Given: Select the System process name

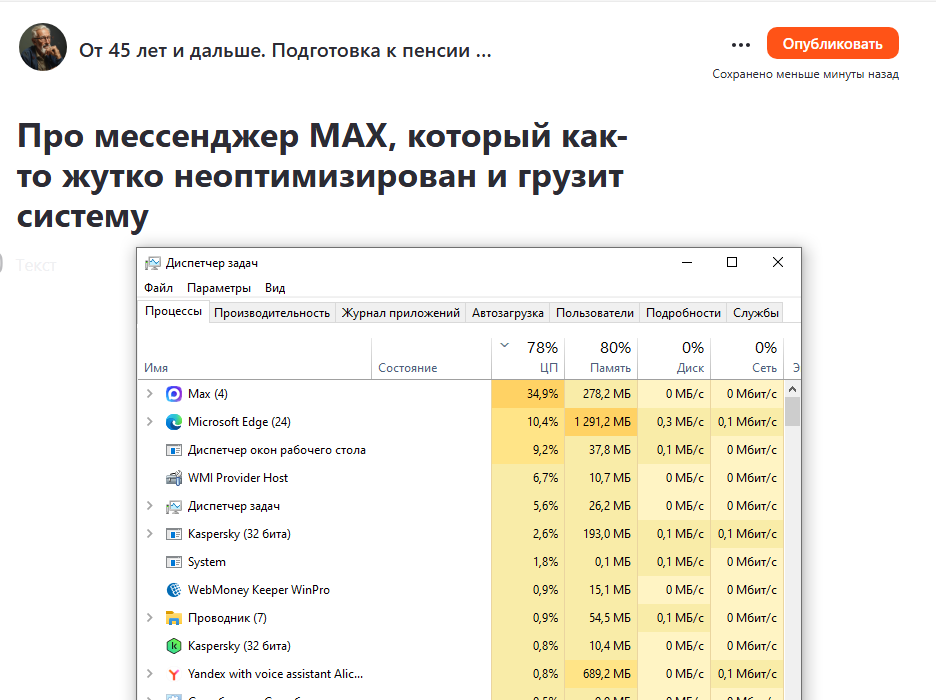Looking at the screenshot, I should click(207, 562).
